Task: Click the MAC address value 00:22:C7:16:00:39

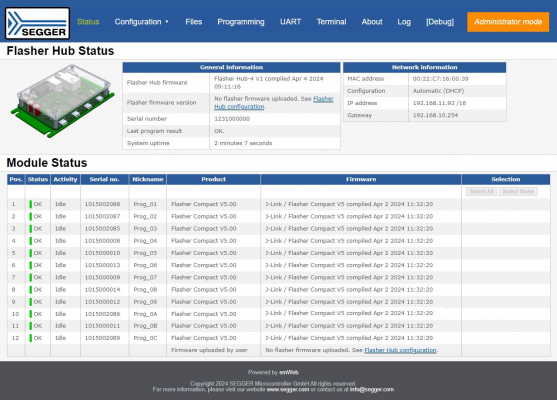Action: click(440, 79)
